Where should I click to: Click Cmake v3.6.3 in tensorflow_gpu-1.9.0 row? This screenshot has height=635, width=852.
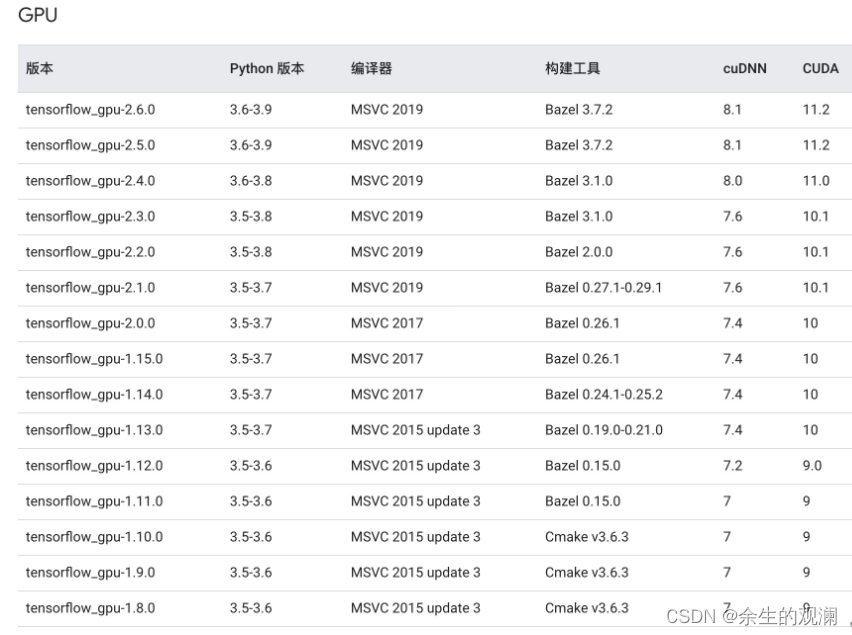click(x=587, y=573)
